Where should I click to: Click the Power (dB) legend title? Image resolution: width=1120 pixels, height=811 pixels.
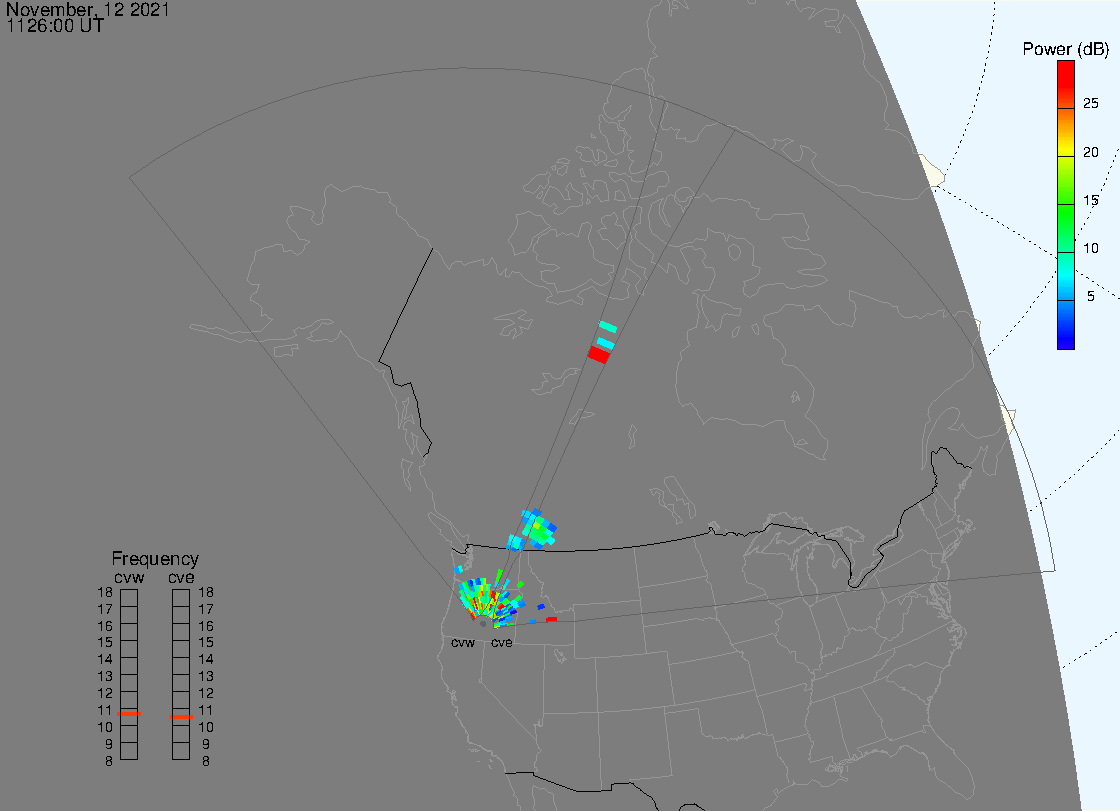(x=1065, y=49)
